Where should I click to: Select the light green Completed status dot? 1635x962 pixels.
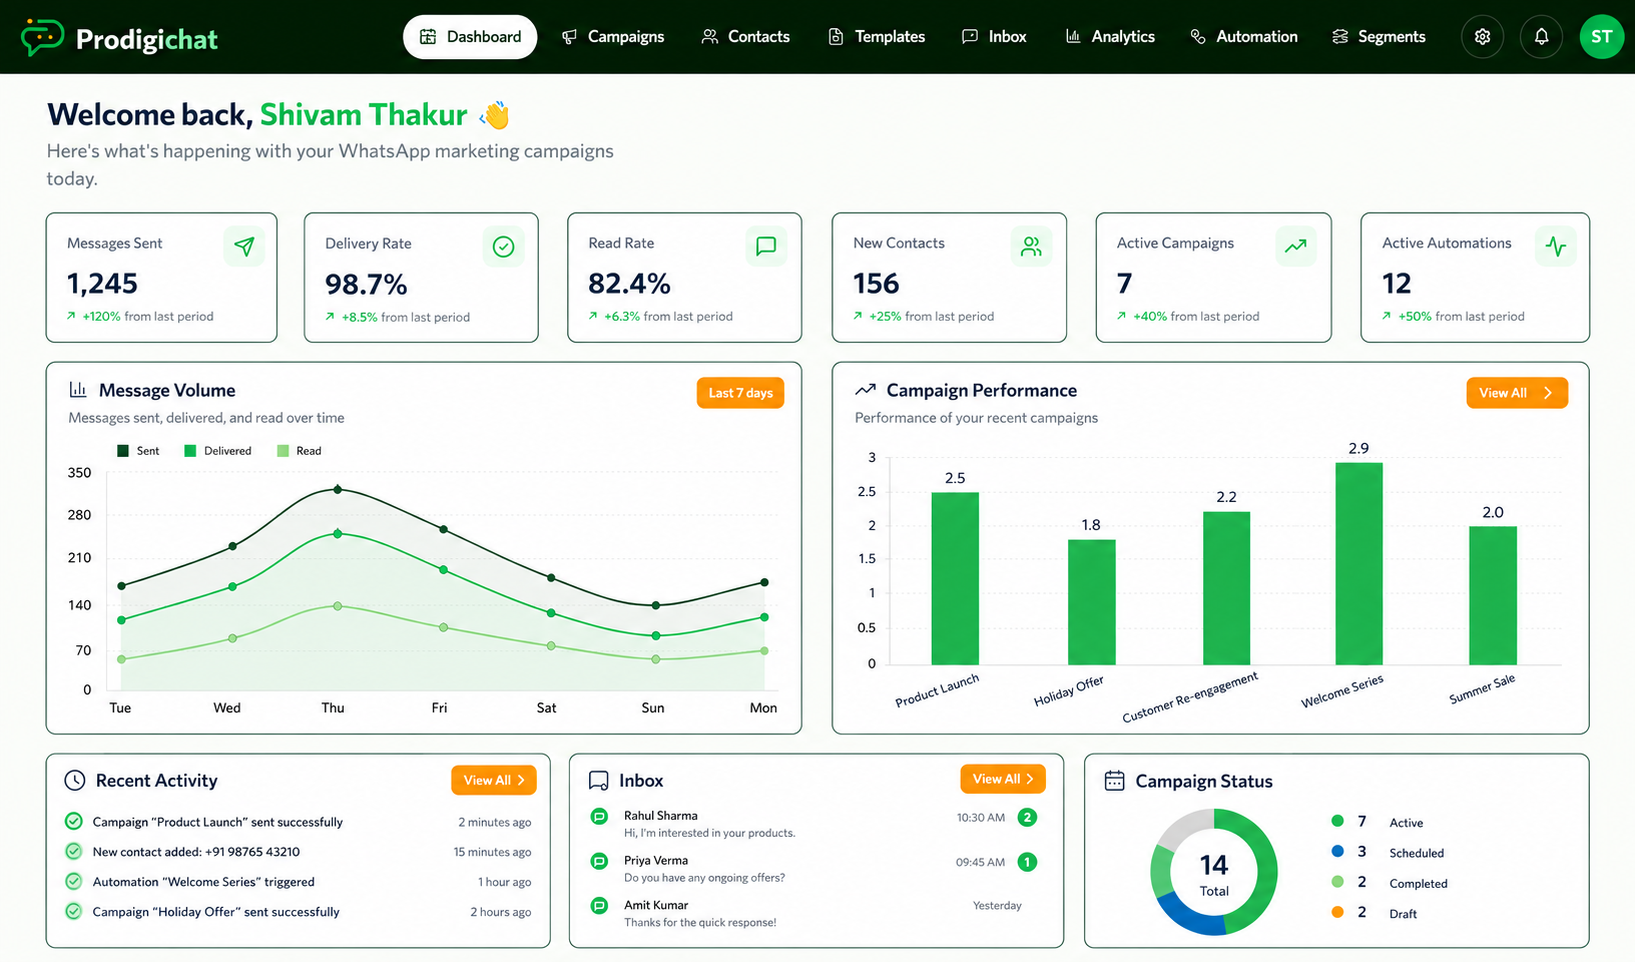(1337, 882)
